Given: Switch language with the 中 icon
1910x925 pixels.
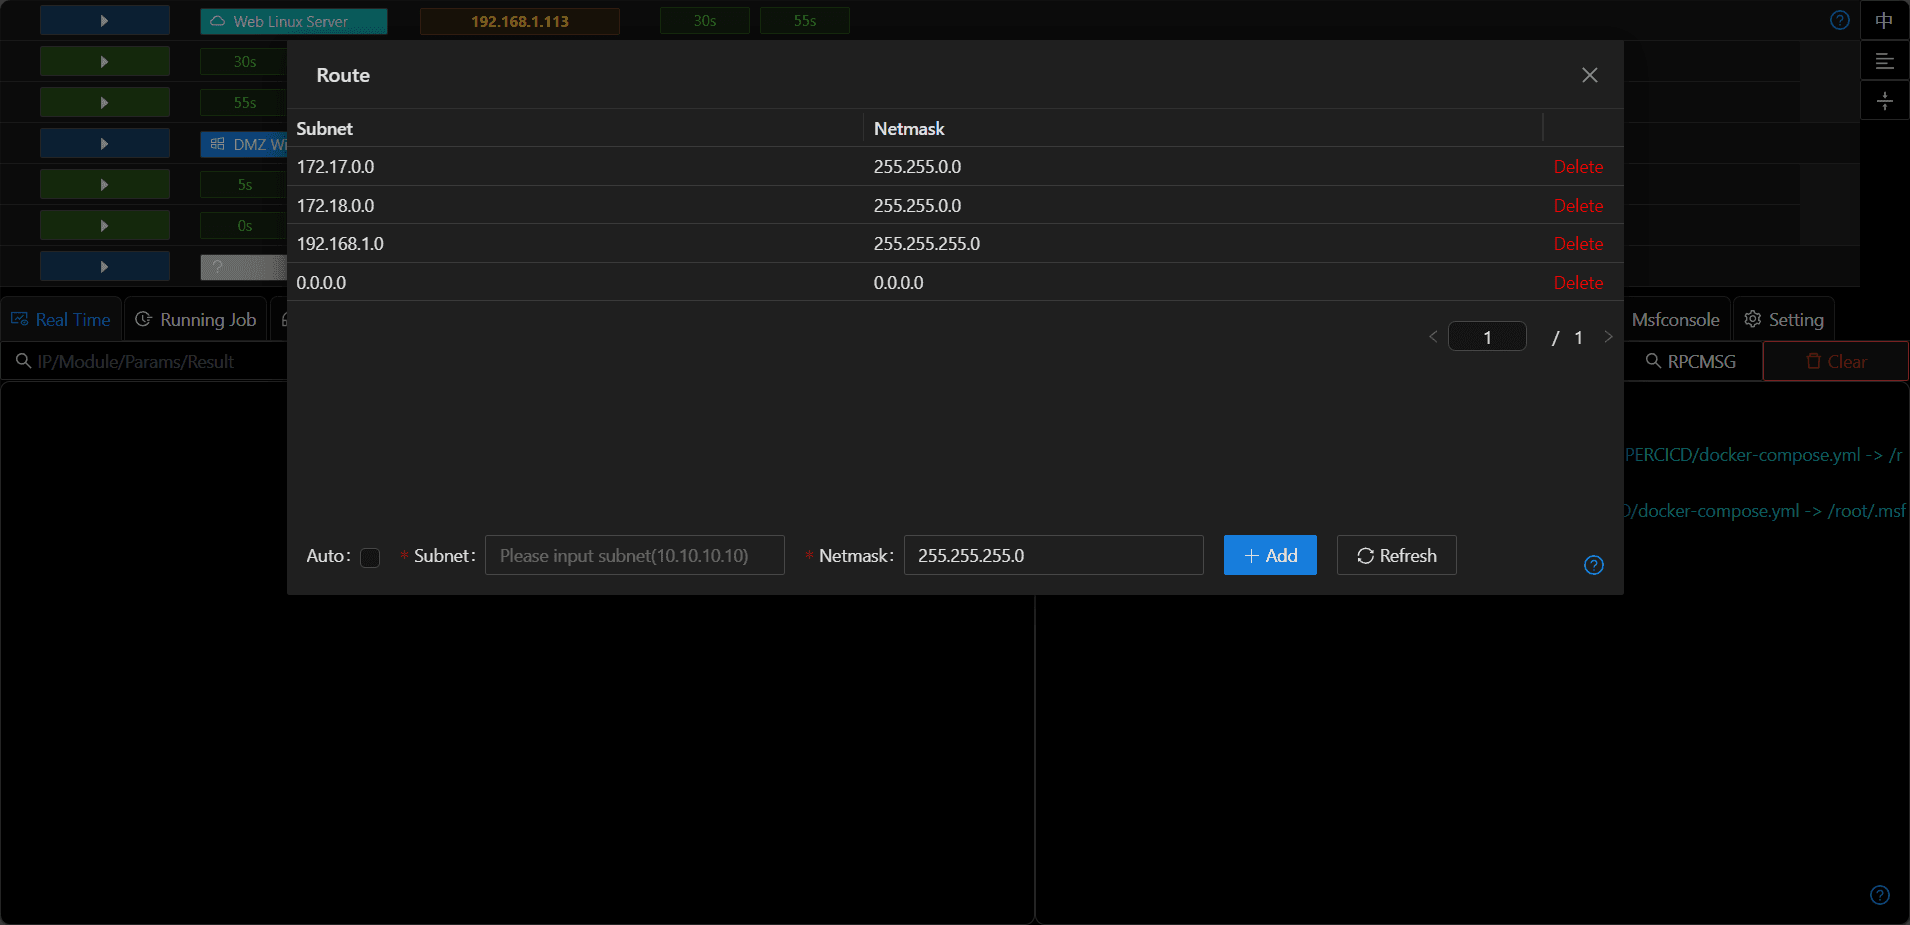Looking at the screenshot, I should click(1884, 20).
